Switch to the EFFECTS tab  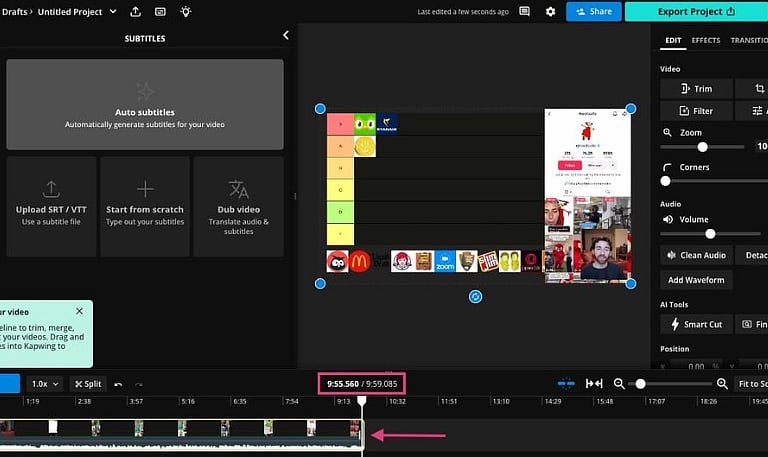tap(706, 40)
